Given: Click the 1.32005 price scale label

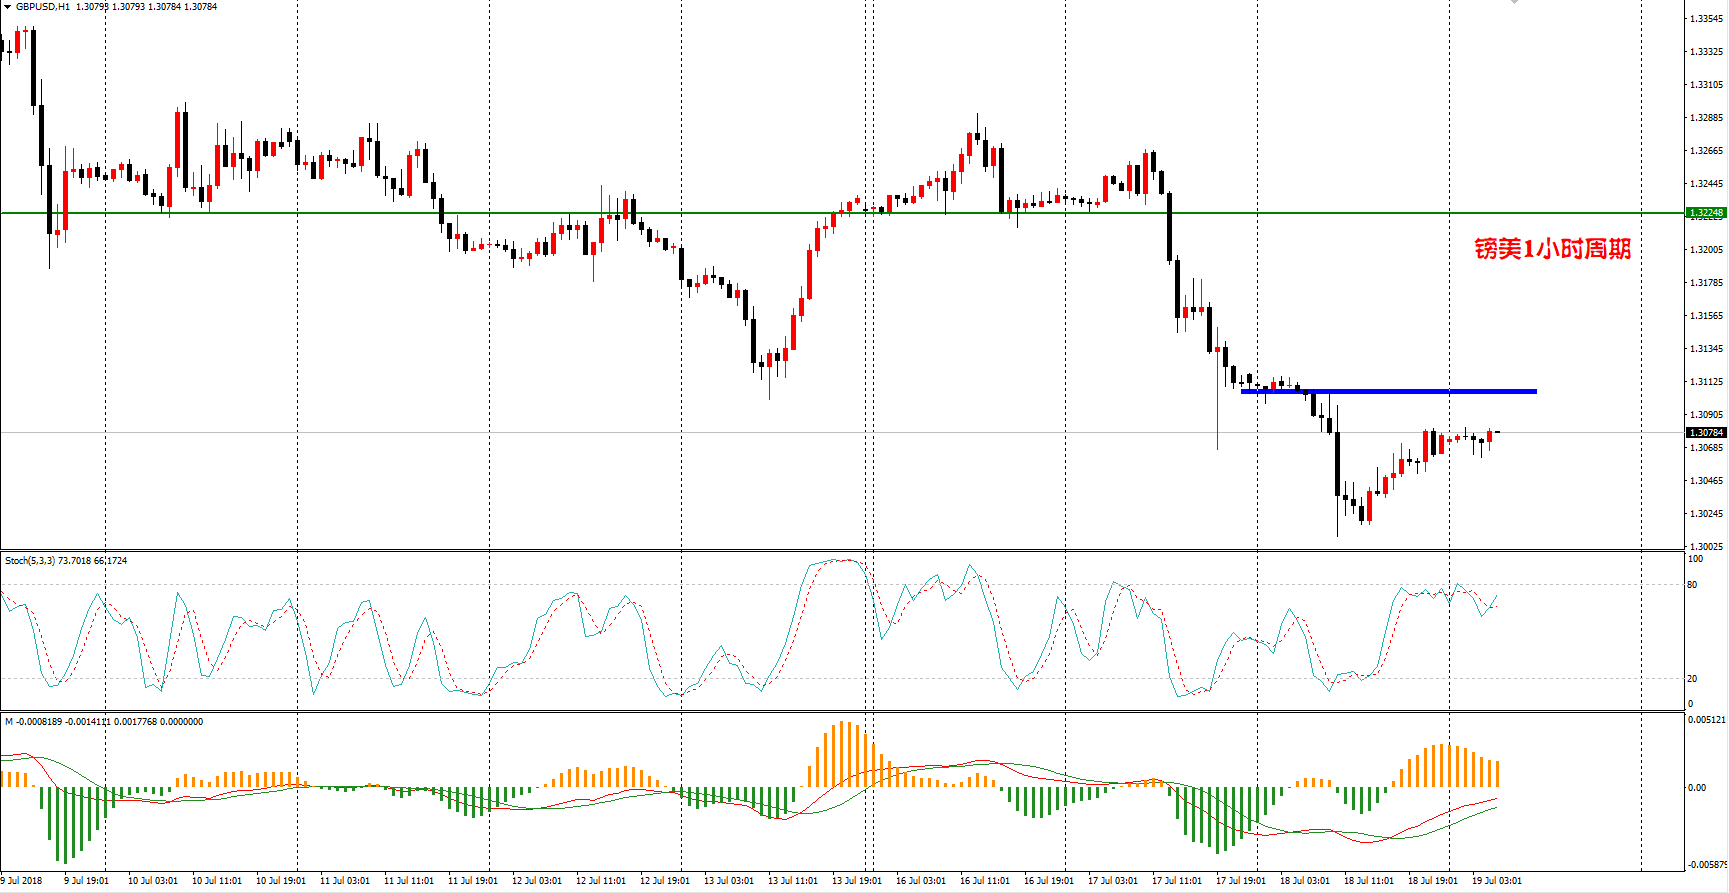Looking at the screenshot, I should coord(1707,250).
